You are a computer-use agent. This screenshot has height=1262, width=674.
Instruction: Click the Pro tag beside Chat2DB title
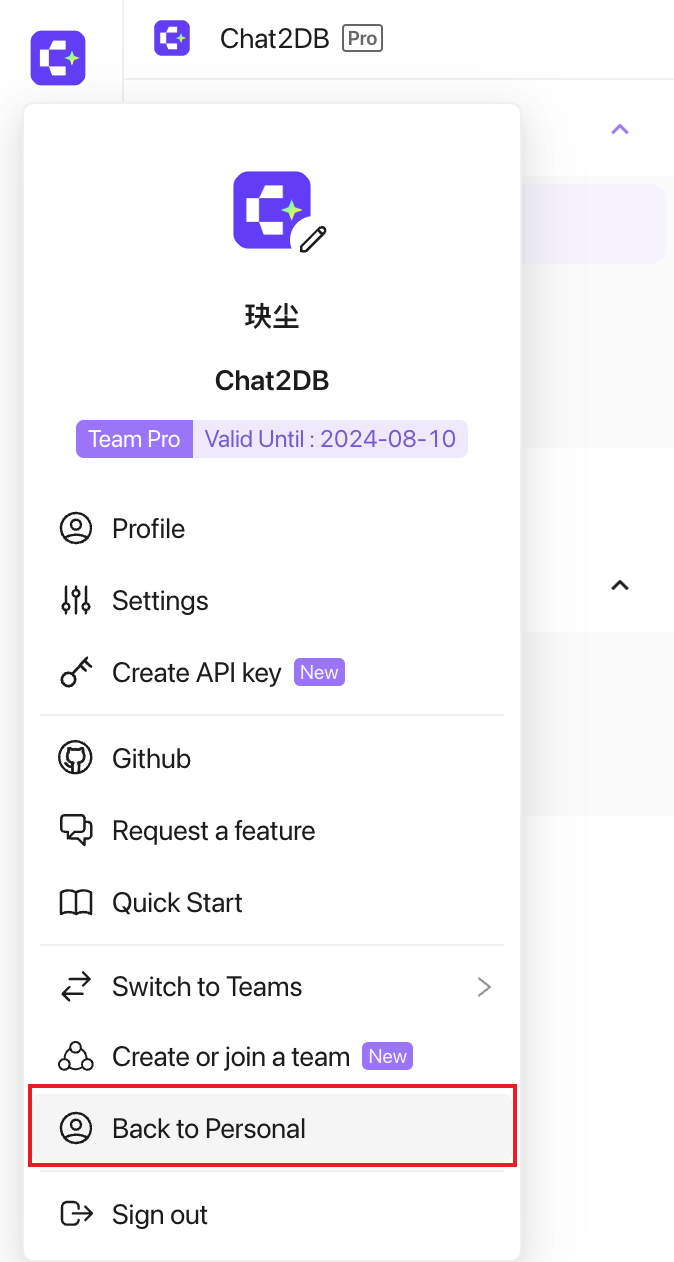pos(363,38)
